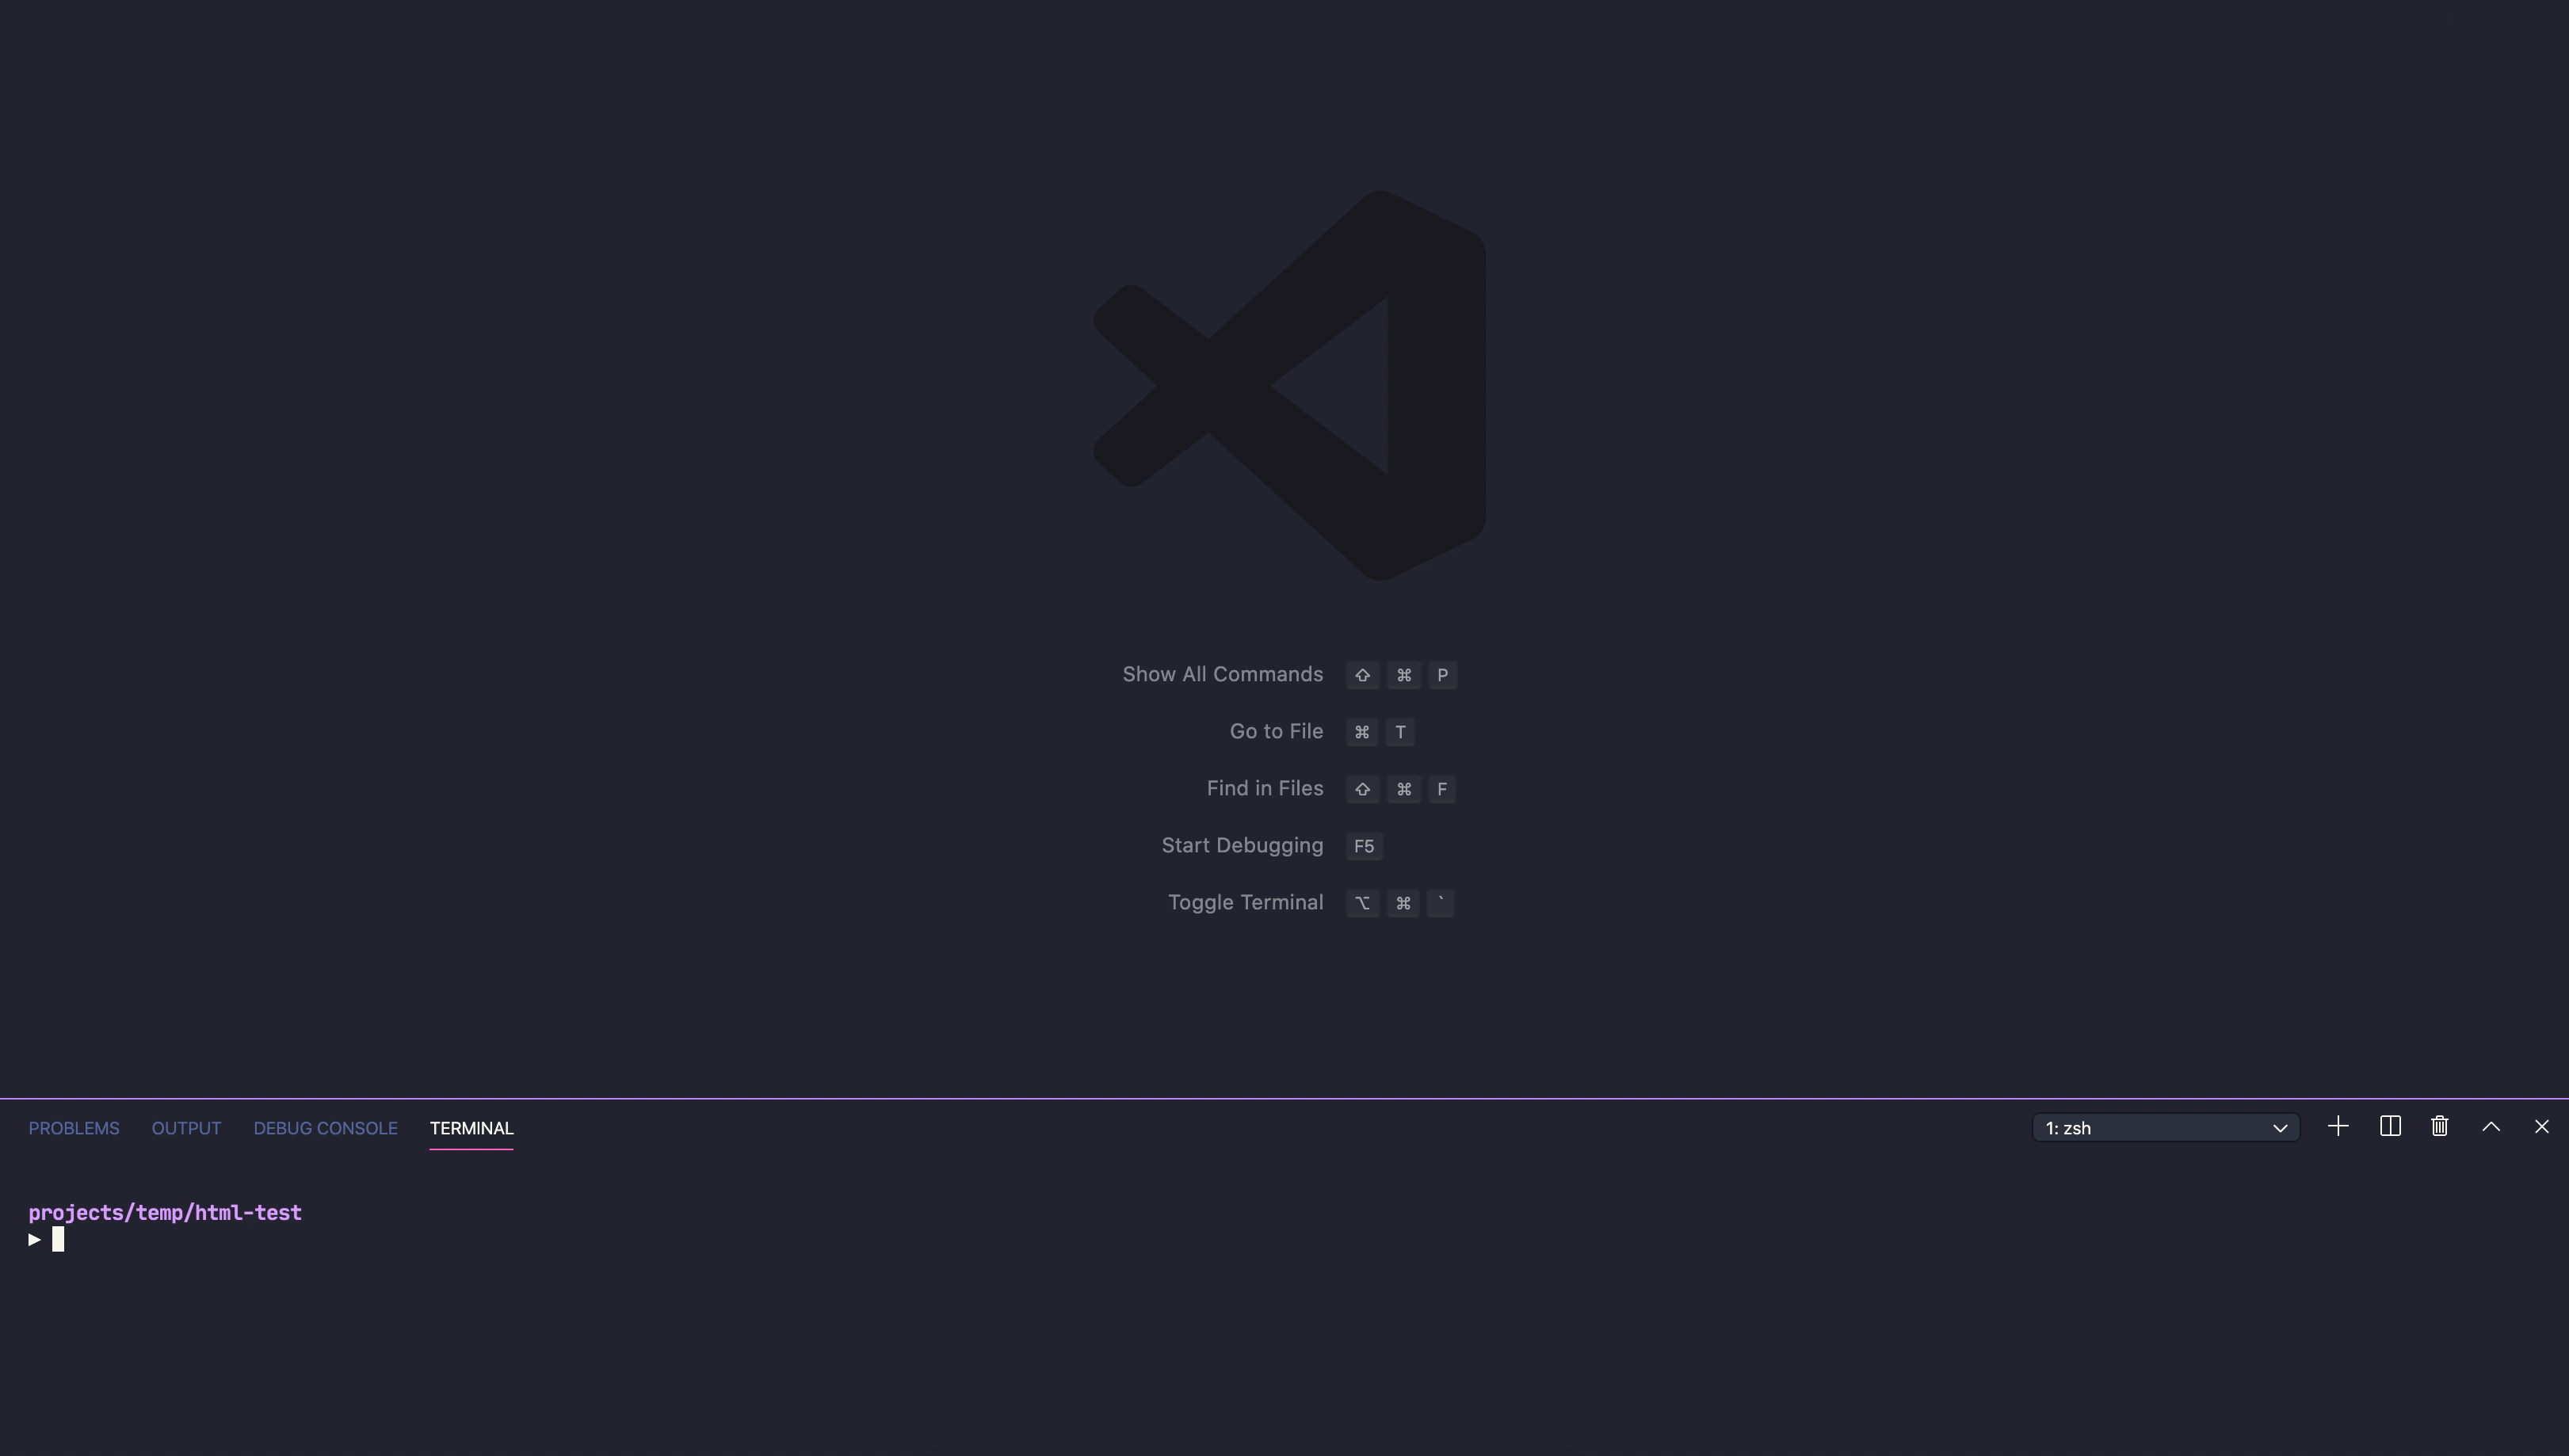Click the command key badge beside Go to File

point(1361,731)
